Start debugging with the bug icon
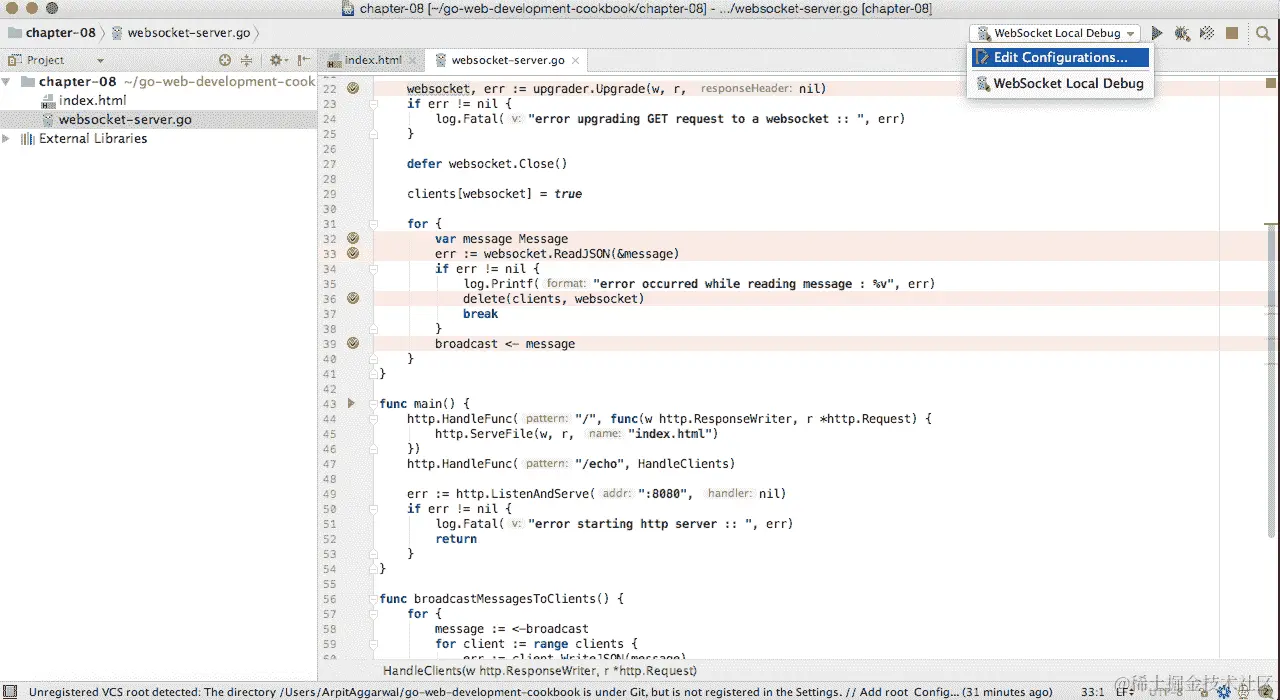This screenshot has width=1280, height=700. (1182, 33)
